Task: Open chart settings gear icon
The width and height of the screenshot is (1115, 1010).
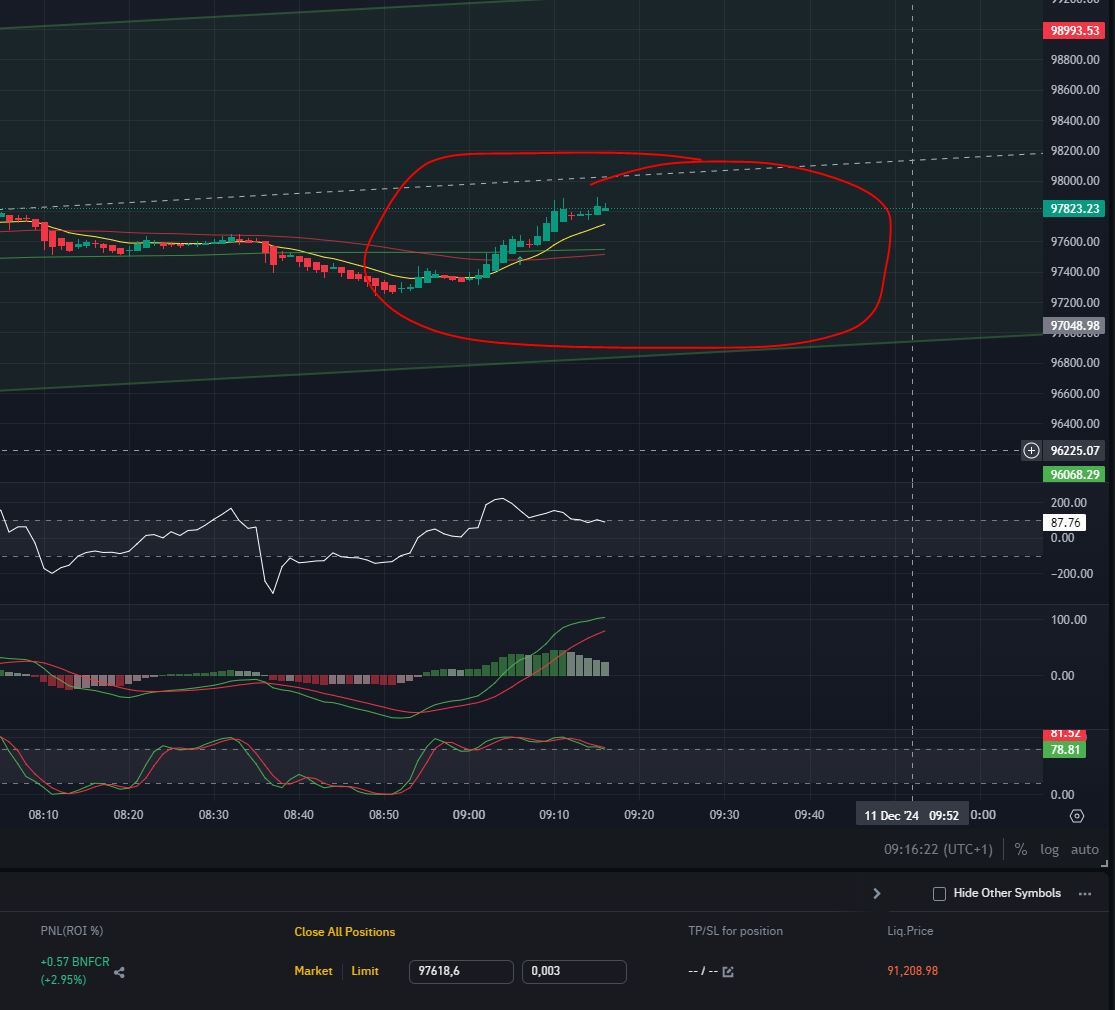Action: point(1076,816)
